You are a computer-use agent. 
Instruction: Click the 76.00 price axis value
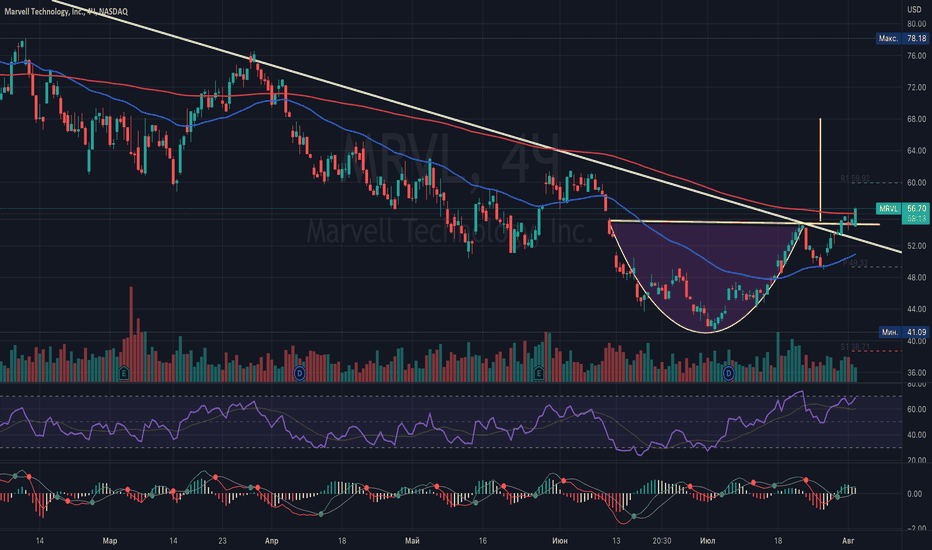(x=917, y=56)
